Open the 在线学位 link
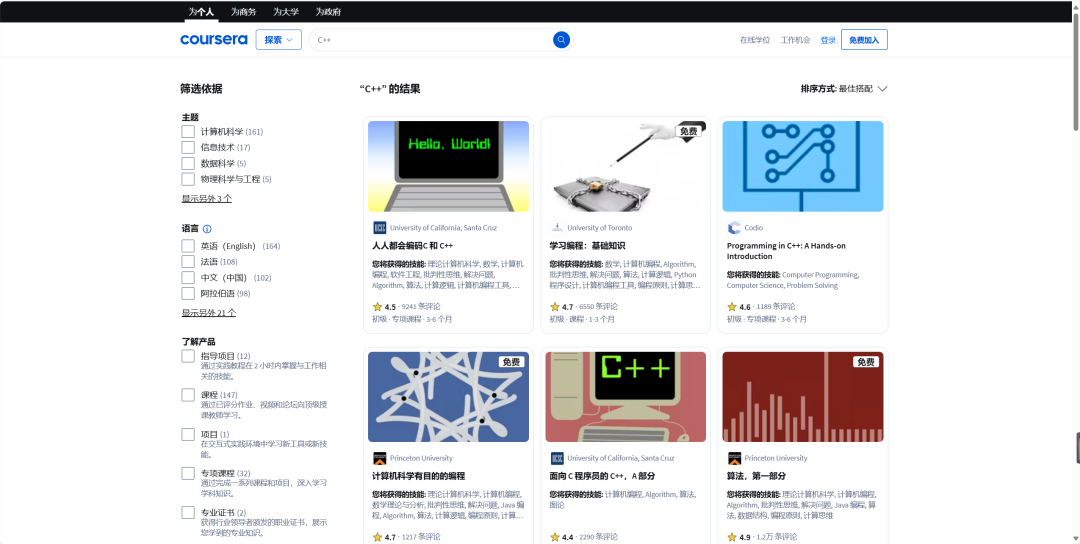The height and width of the screenshot is (544, 1080). [x=755, y=40]
